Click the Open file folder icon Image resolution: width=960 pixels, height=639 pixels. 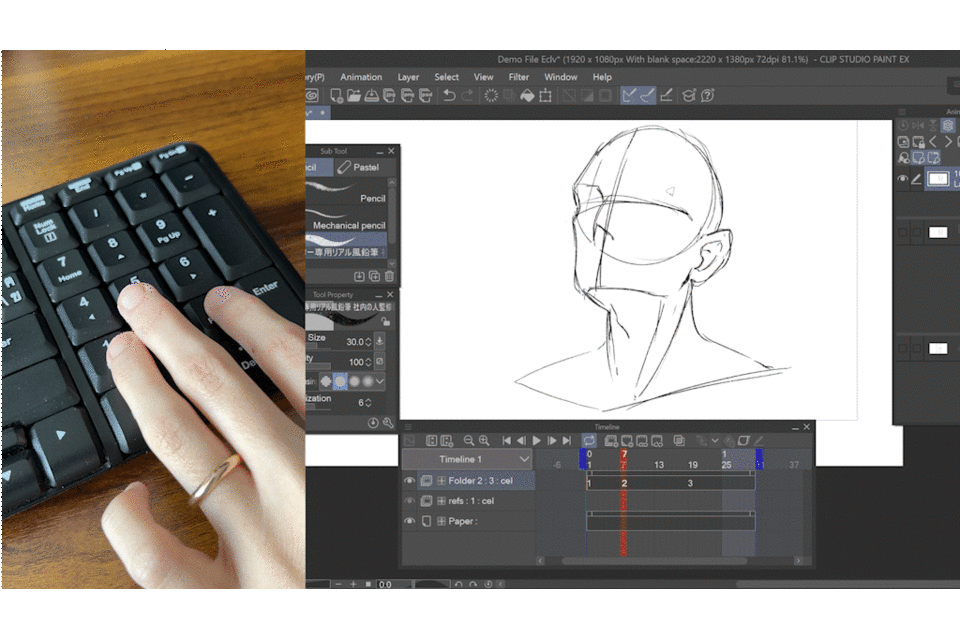pyautogui.click(x=353, y=95)
